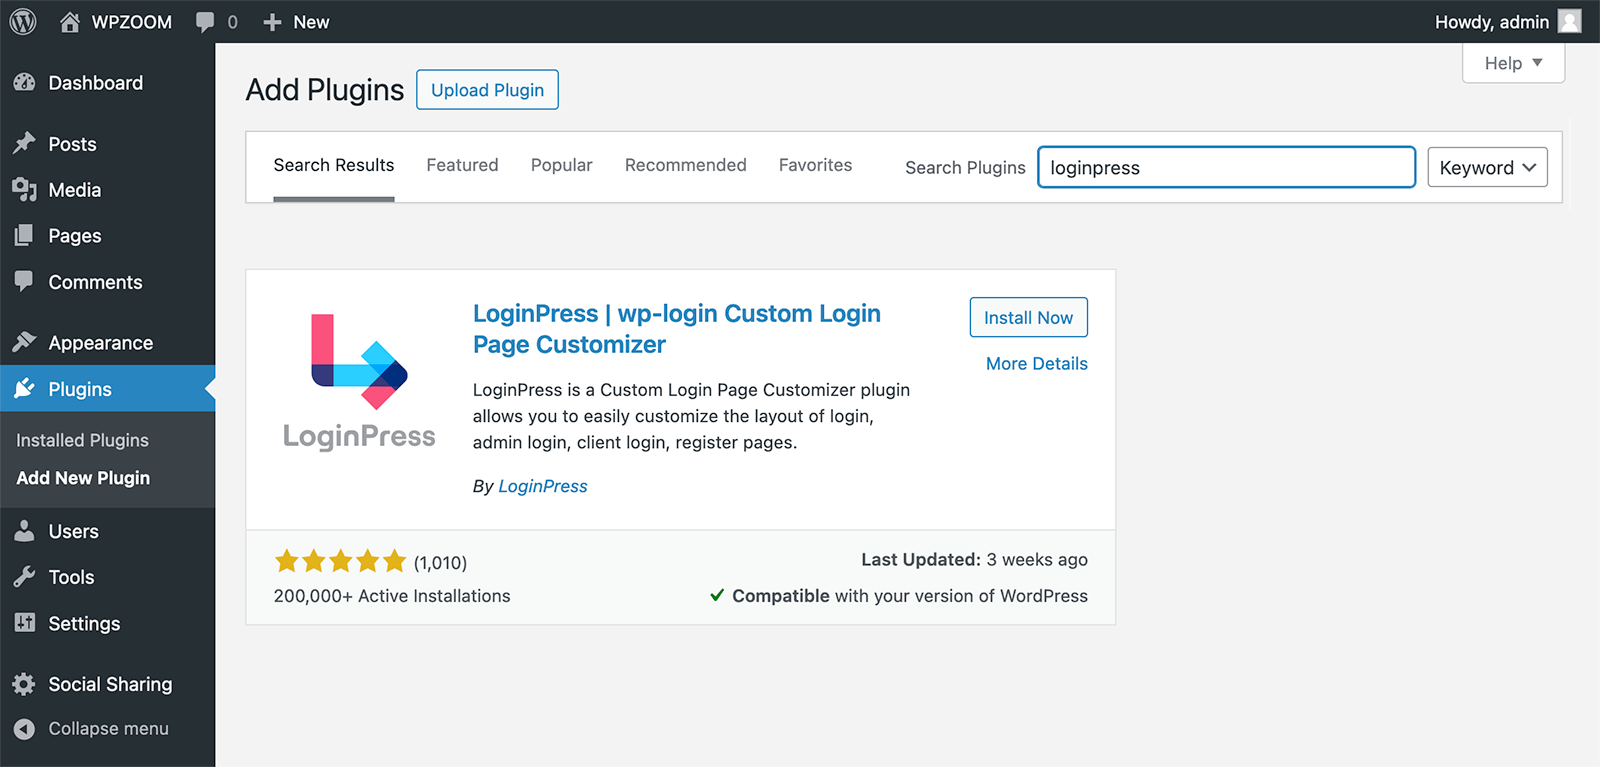
Task: Click the admin avatar icon
Action: click(x=1570, y=21)
